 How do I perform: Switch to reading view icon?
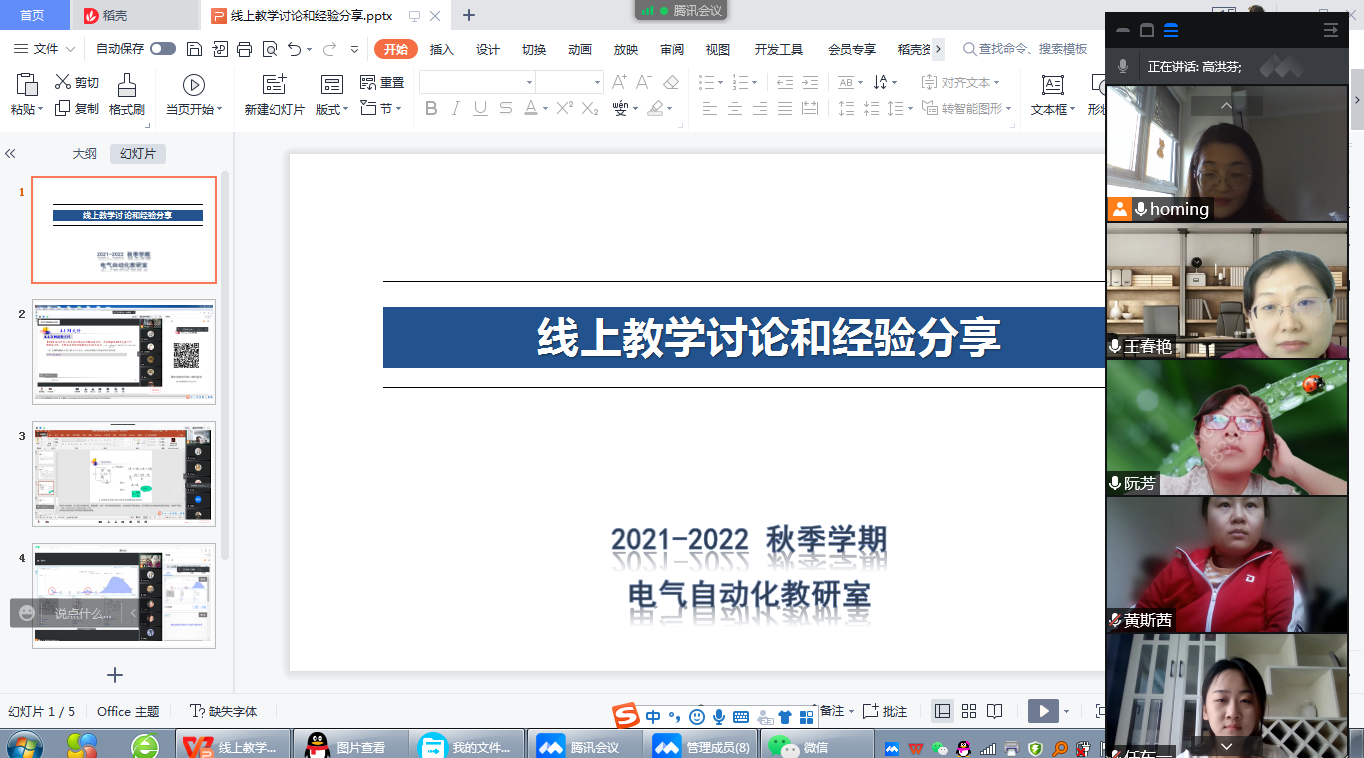(994, 711)
